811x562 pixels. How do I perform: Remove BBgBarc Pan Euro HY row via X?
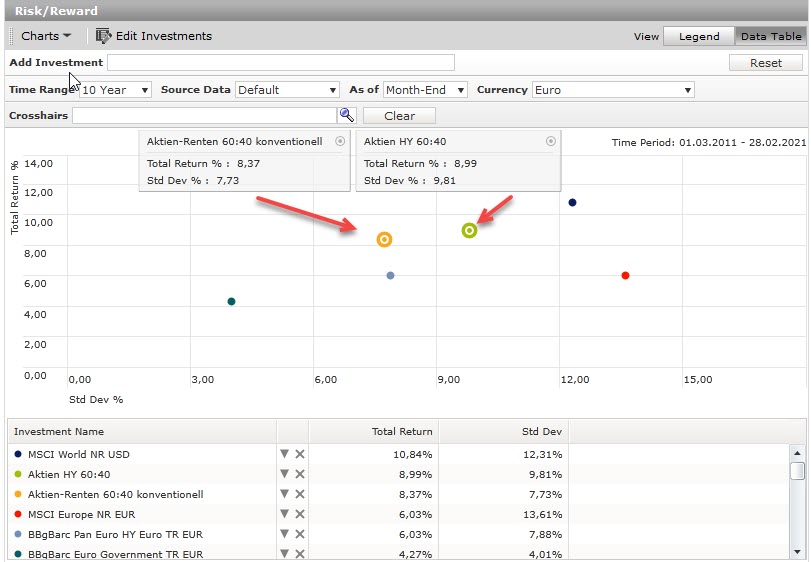tap(300, 534)
